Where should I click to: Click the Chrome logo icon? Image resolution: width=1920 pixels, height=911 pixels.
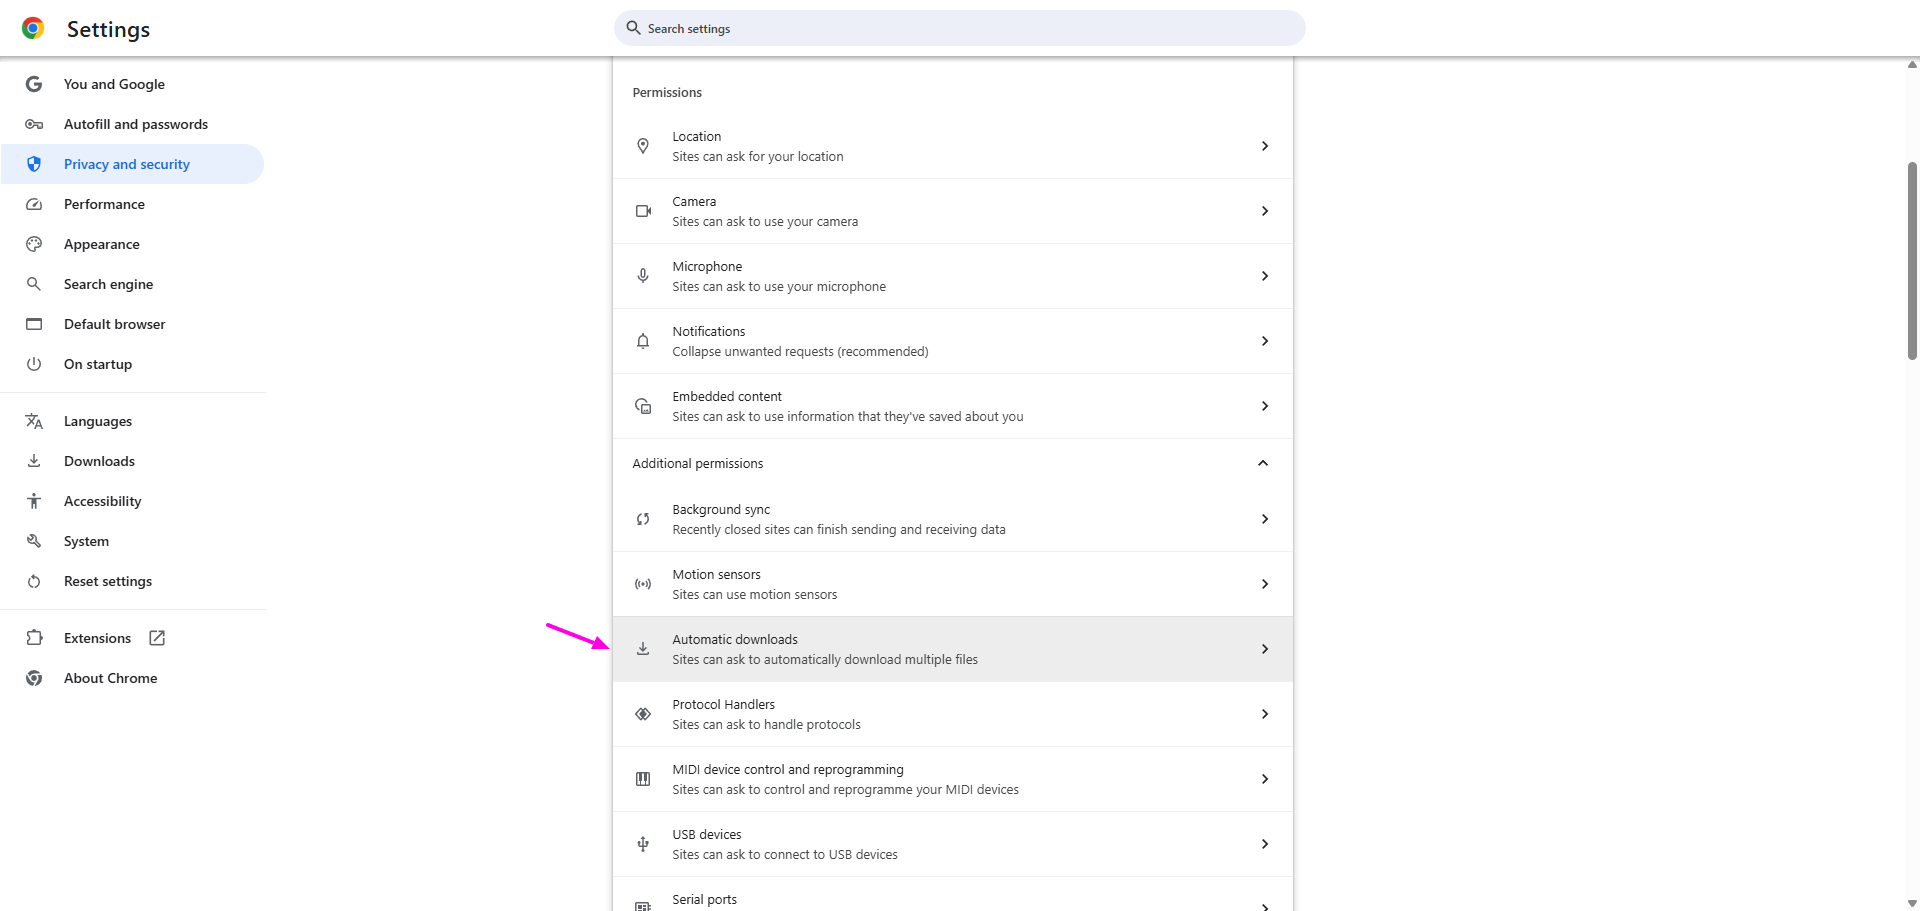(33, 29)
